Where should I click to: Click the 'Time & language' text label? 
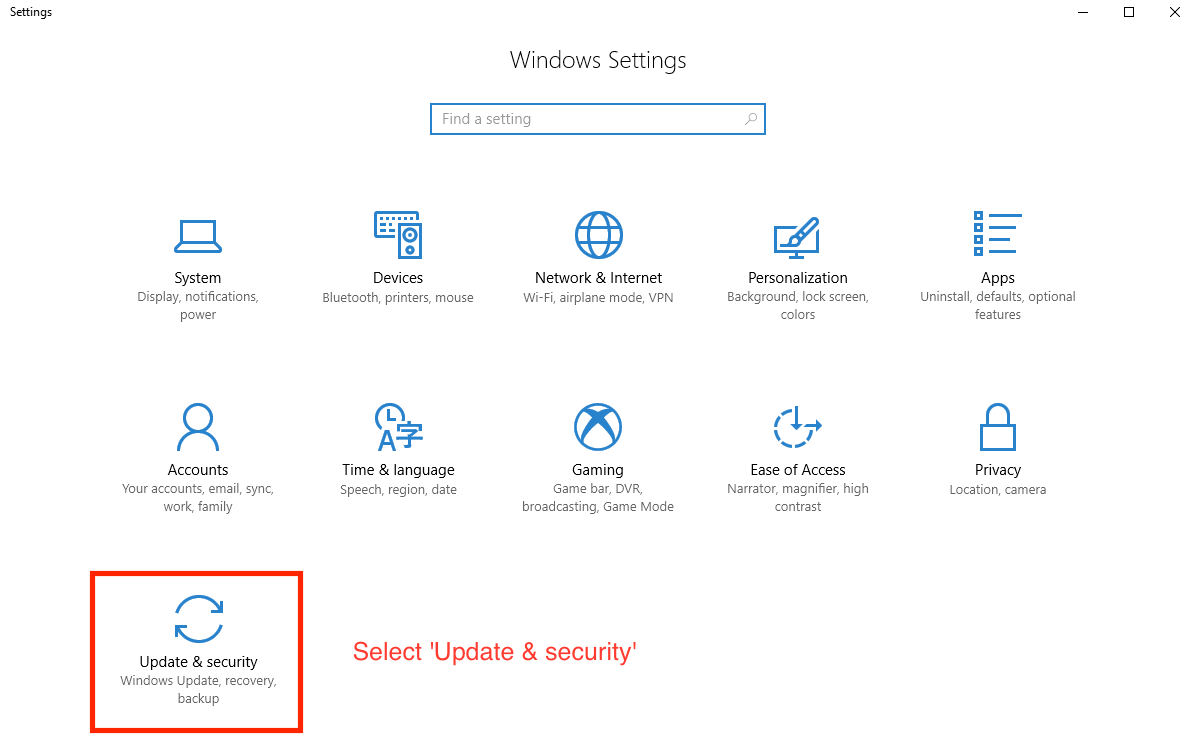coord(398,470)
